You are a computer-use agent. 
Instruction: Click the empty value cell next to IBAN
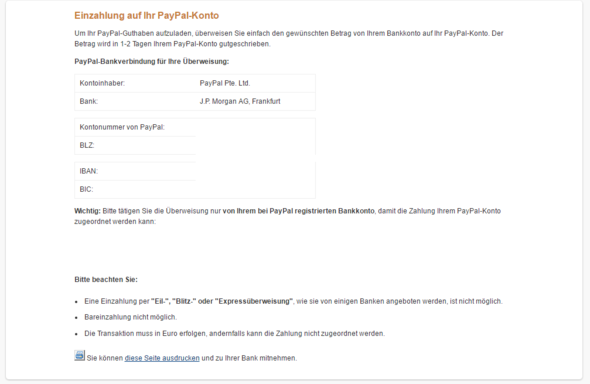255,171
